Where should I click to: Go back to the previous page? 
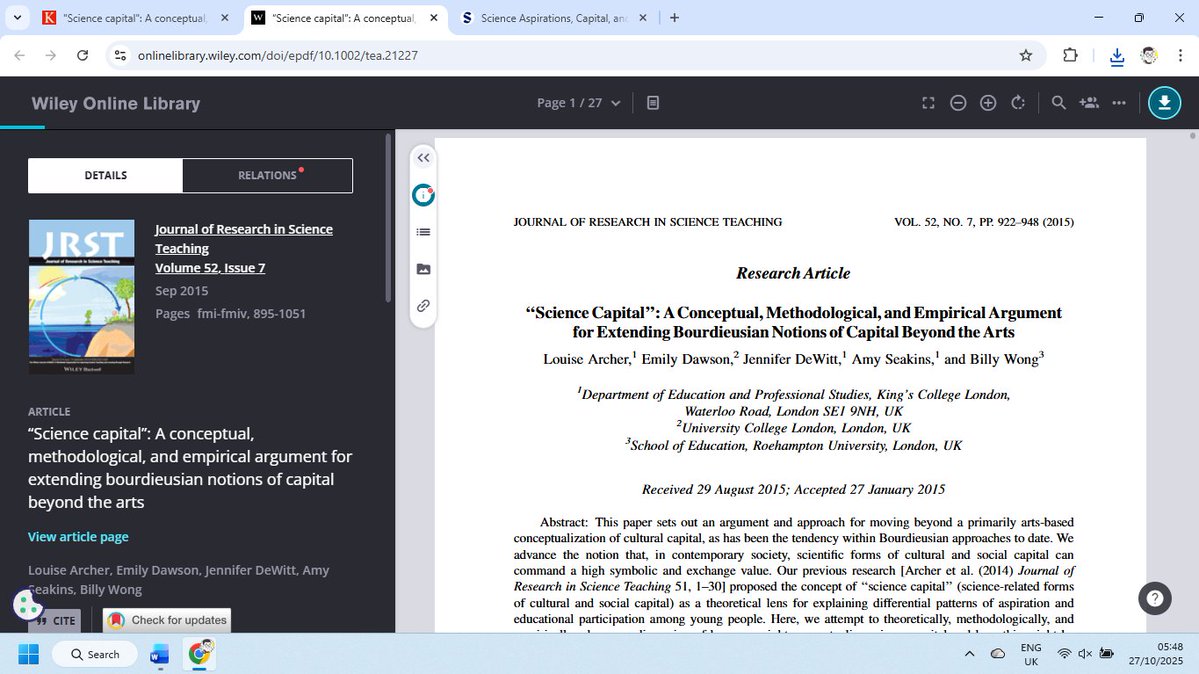point(20,55)
